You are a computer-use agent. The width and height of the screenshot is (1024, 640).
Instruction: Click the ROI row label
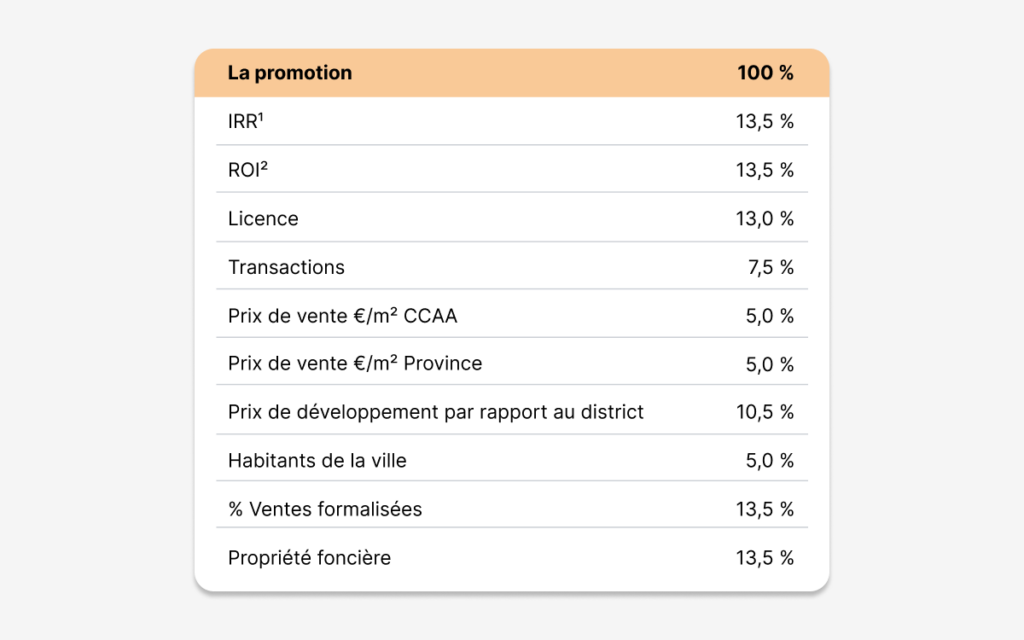coord(248,170)
